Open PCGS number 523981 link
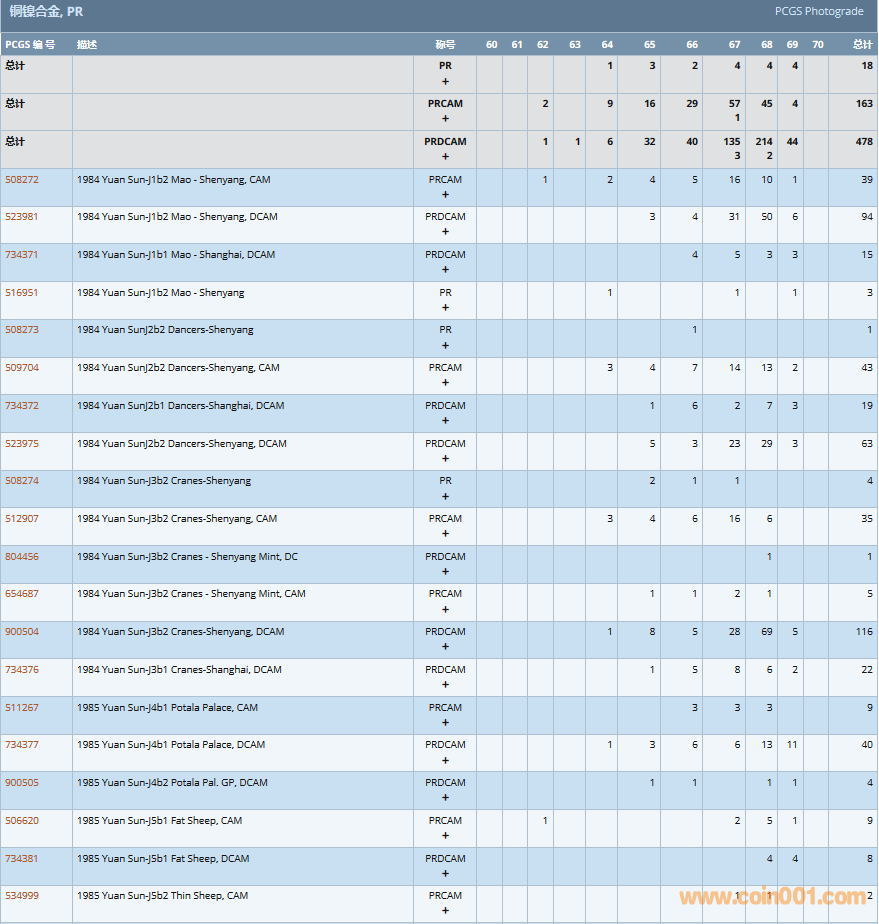Image resolution: width=879 pixels, height=924 pixels. click(x=22, y=217)
